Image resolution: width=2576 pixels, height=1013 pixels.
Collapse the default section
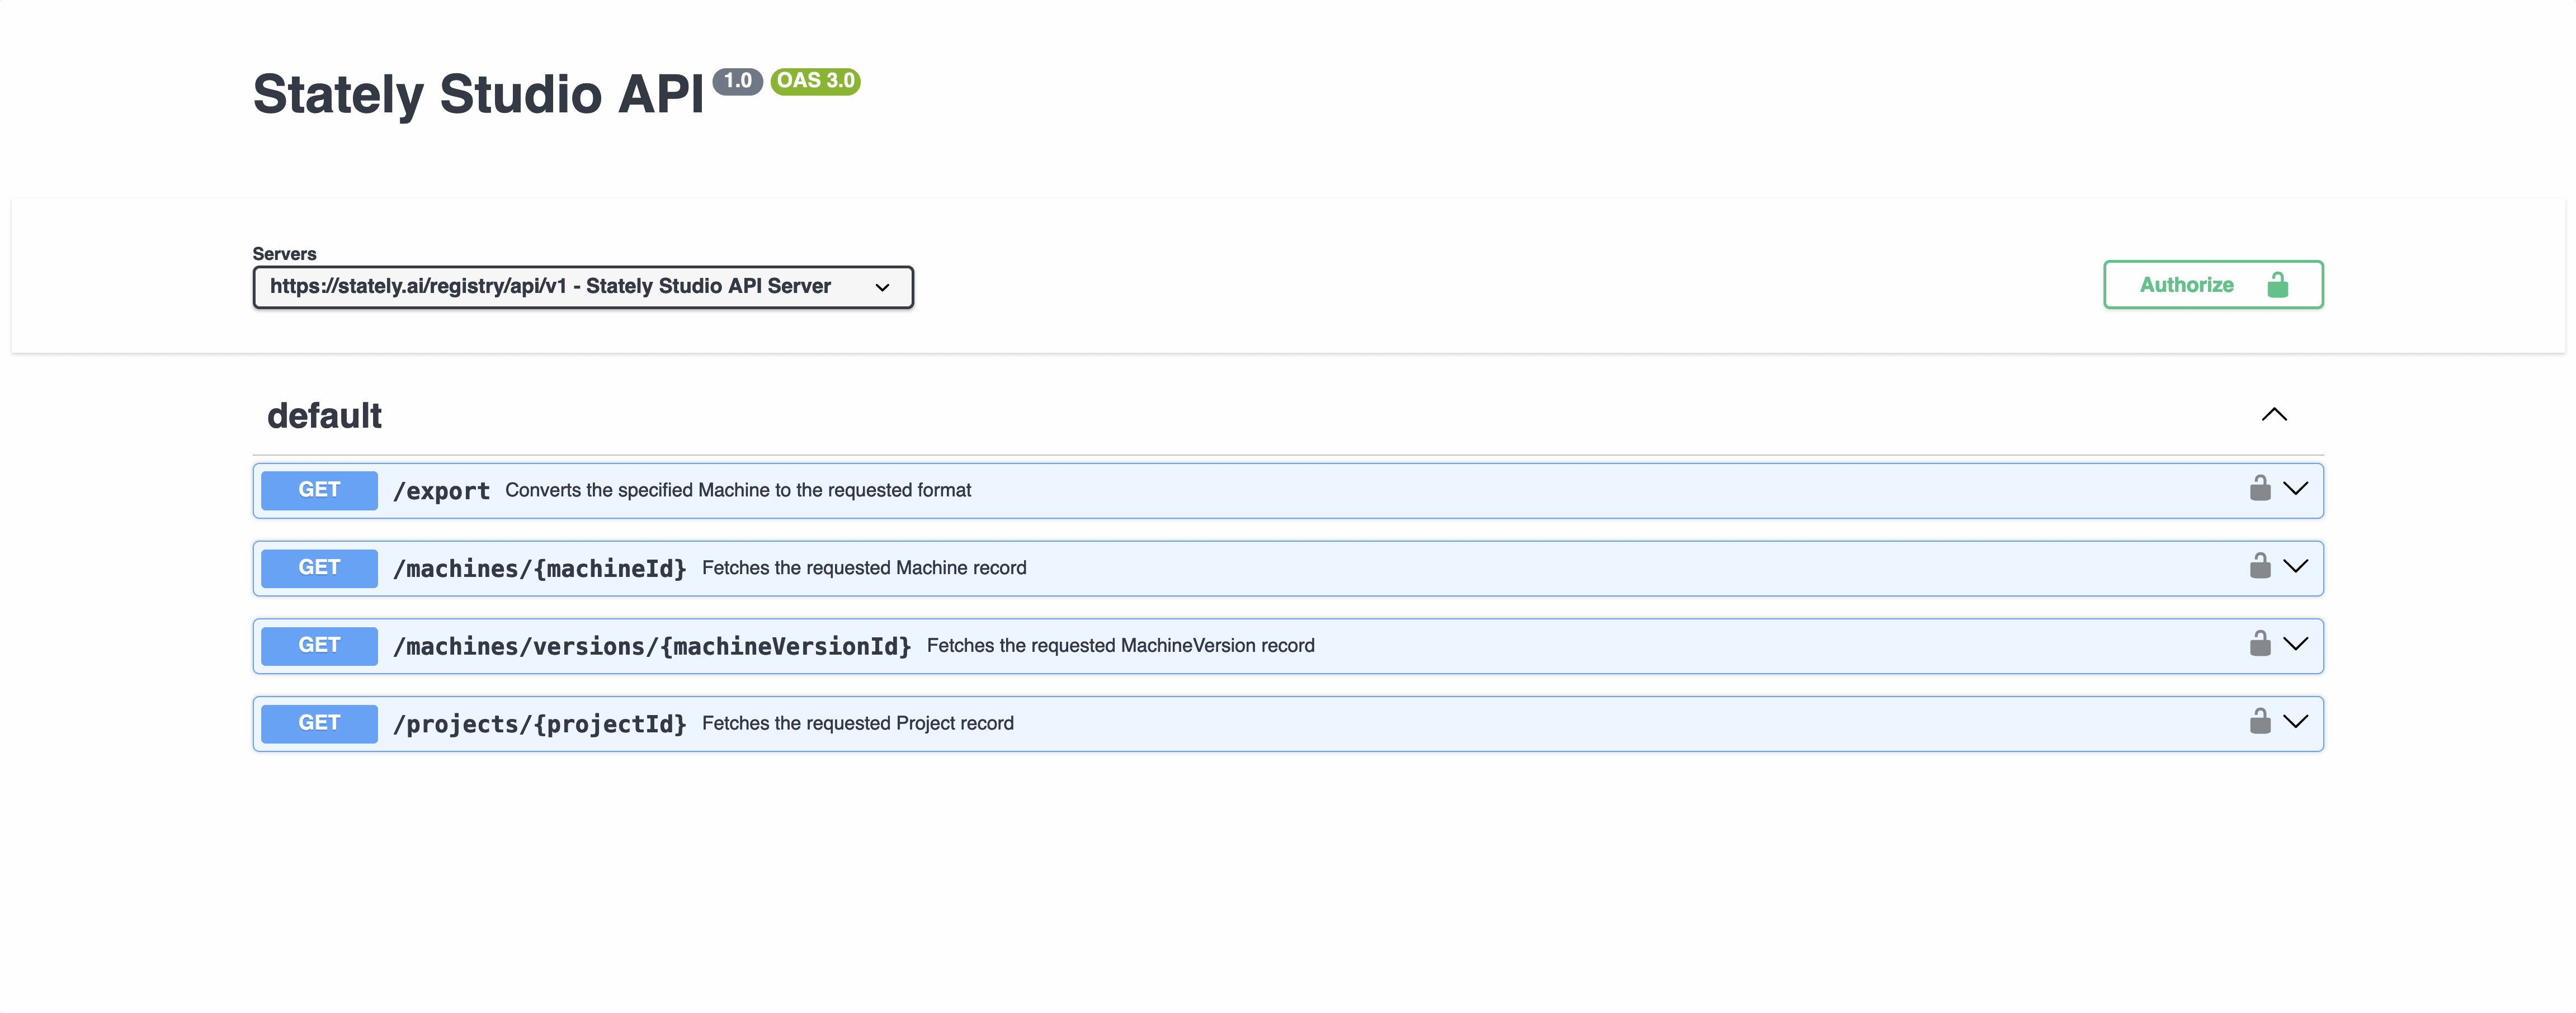[x=2275, y=414]
